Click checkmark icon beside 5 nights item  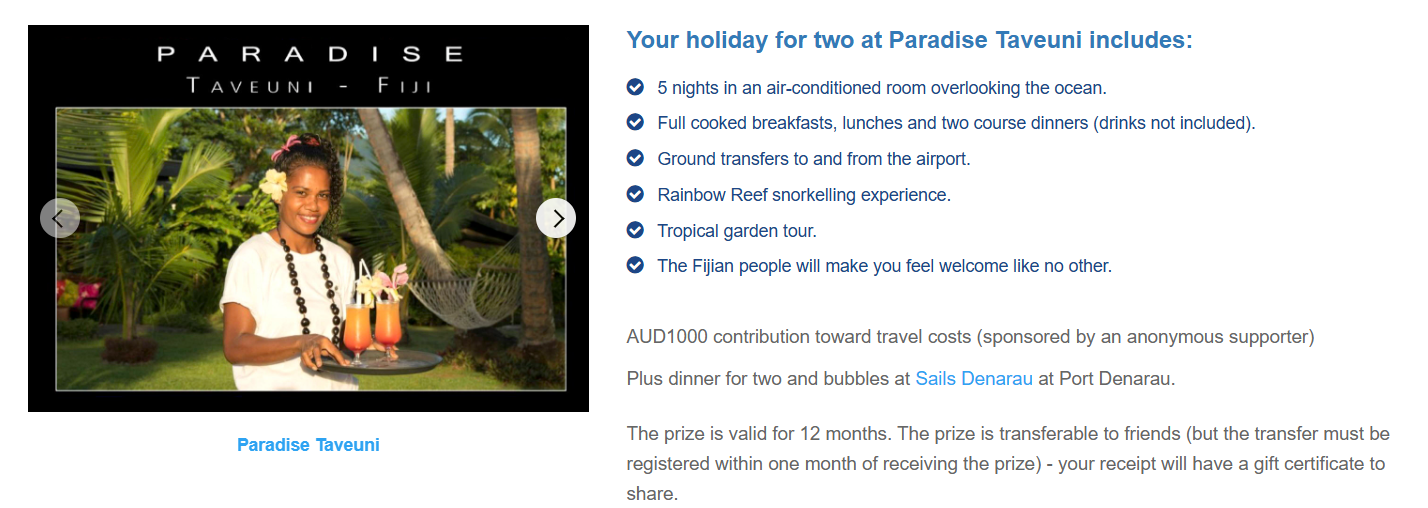(635, 87)
